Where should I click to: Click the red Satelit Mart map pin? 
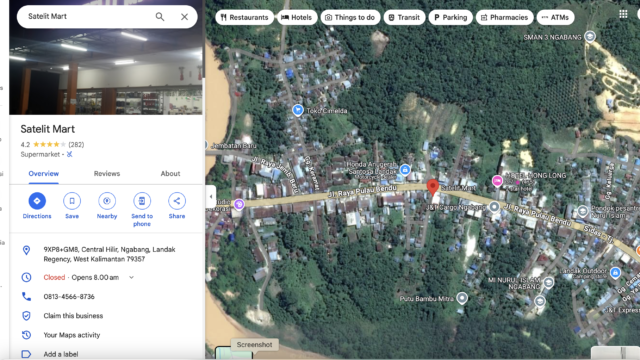433,187
